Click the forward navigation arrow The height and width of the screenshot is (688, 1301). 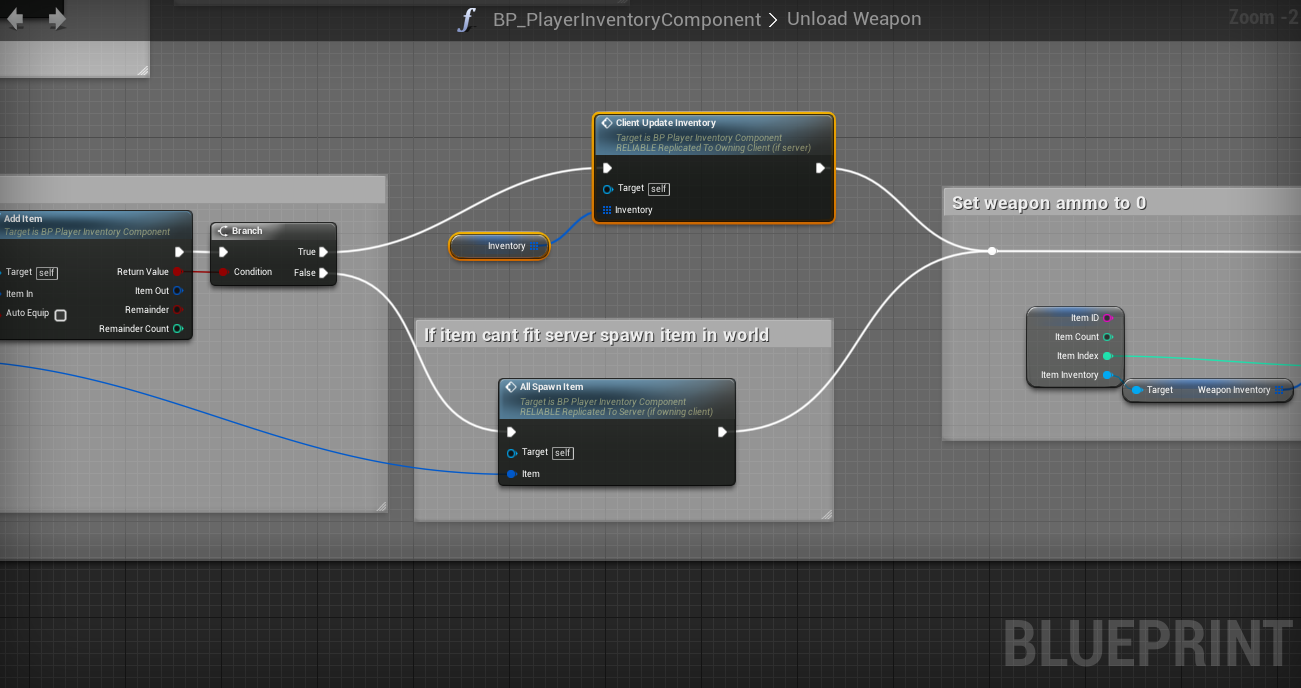click(x=57, y=19)
